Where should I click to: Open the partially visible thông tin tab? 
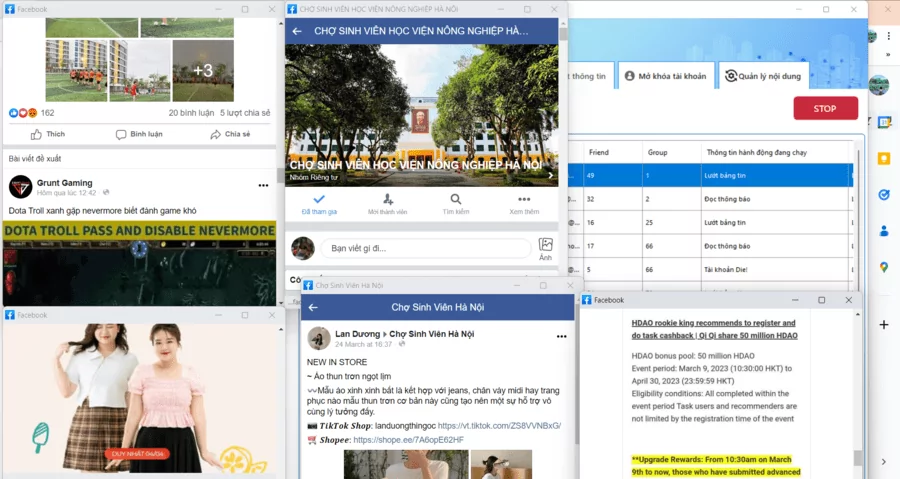click(589, 76)
